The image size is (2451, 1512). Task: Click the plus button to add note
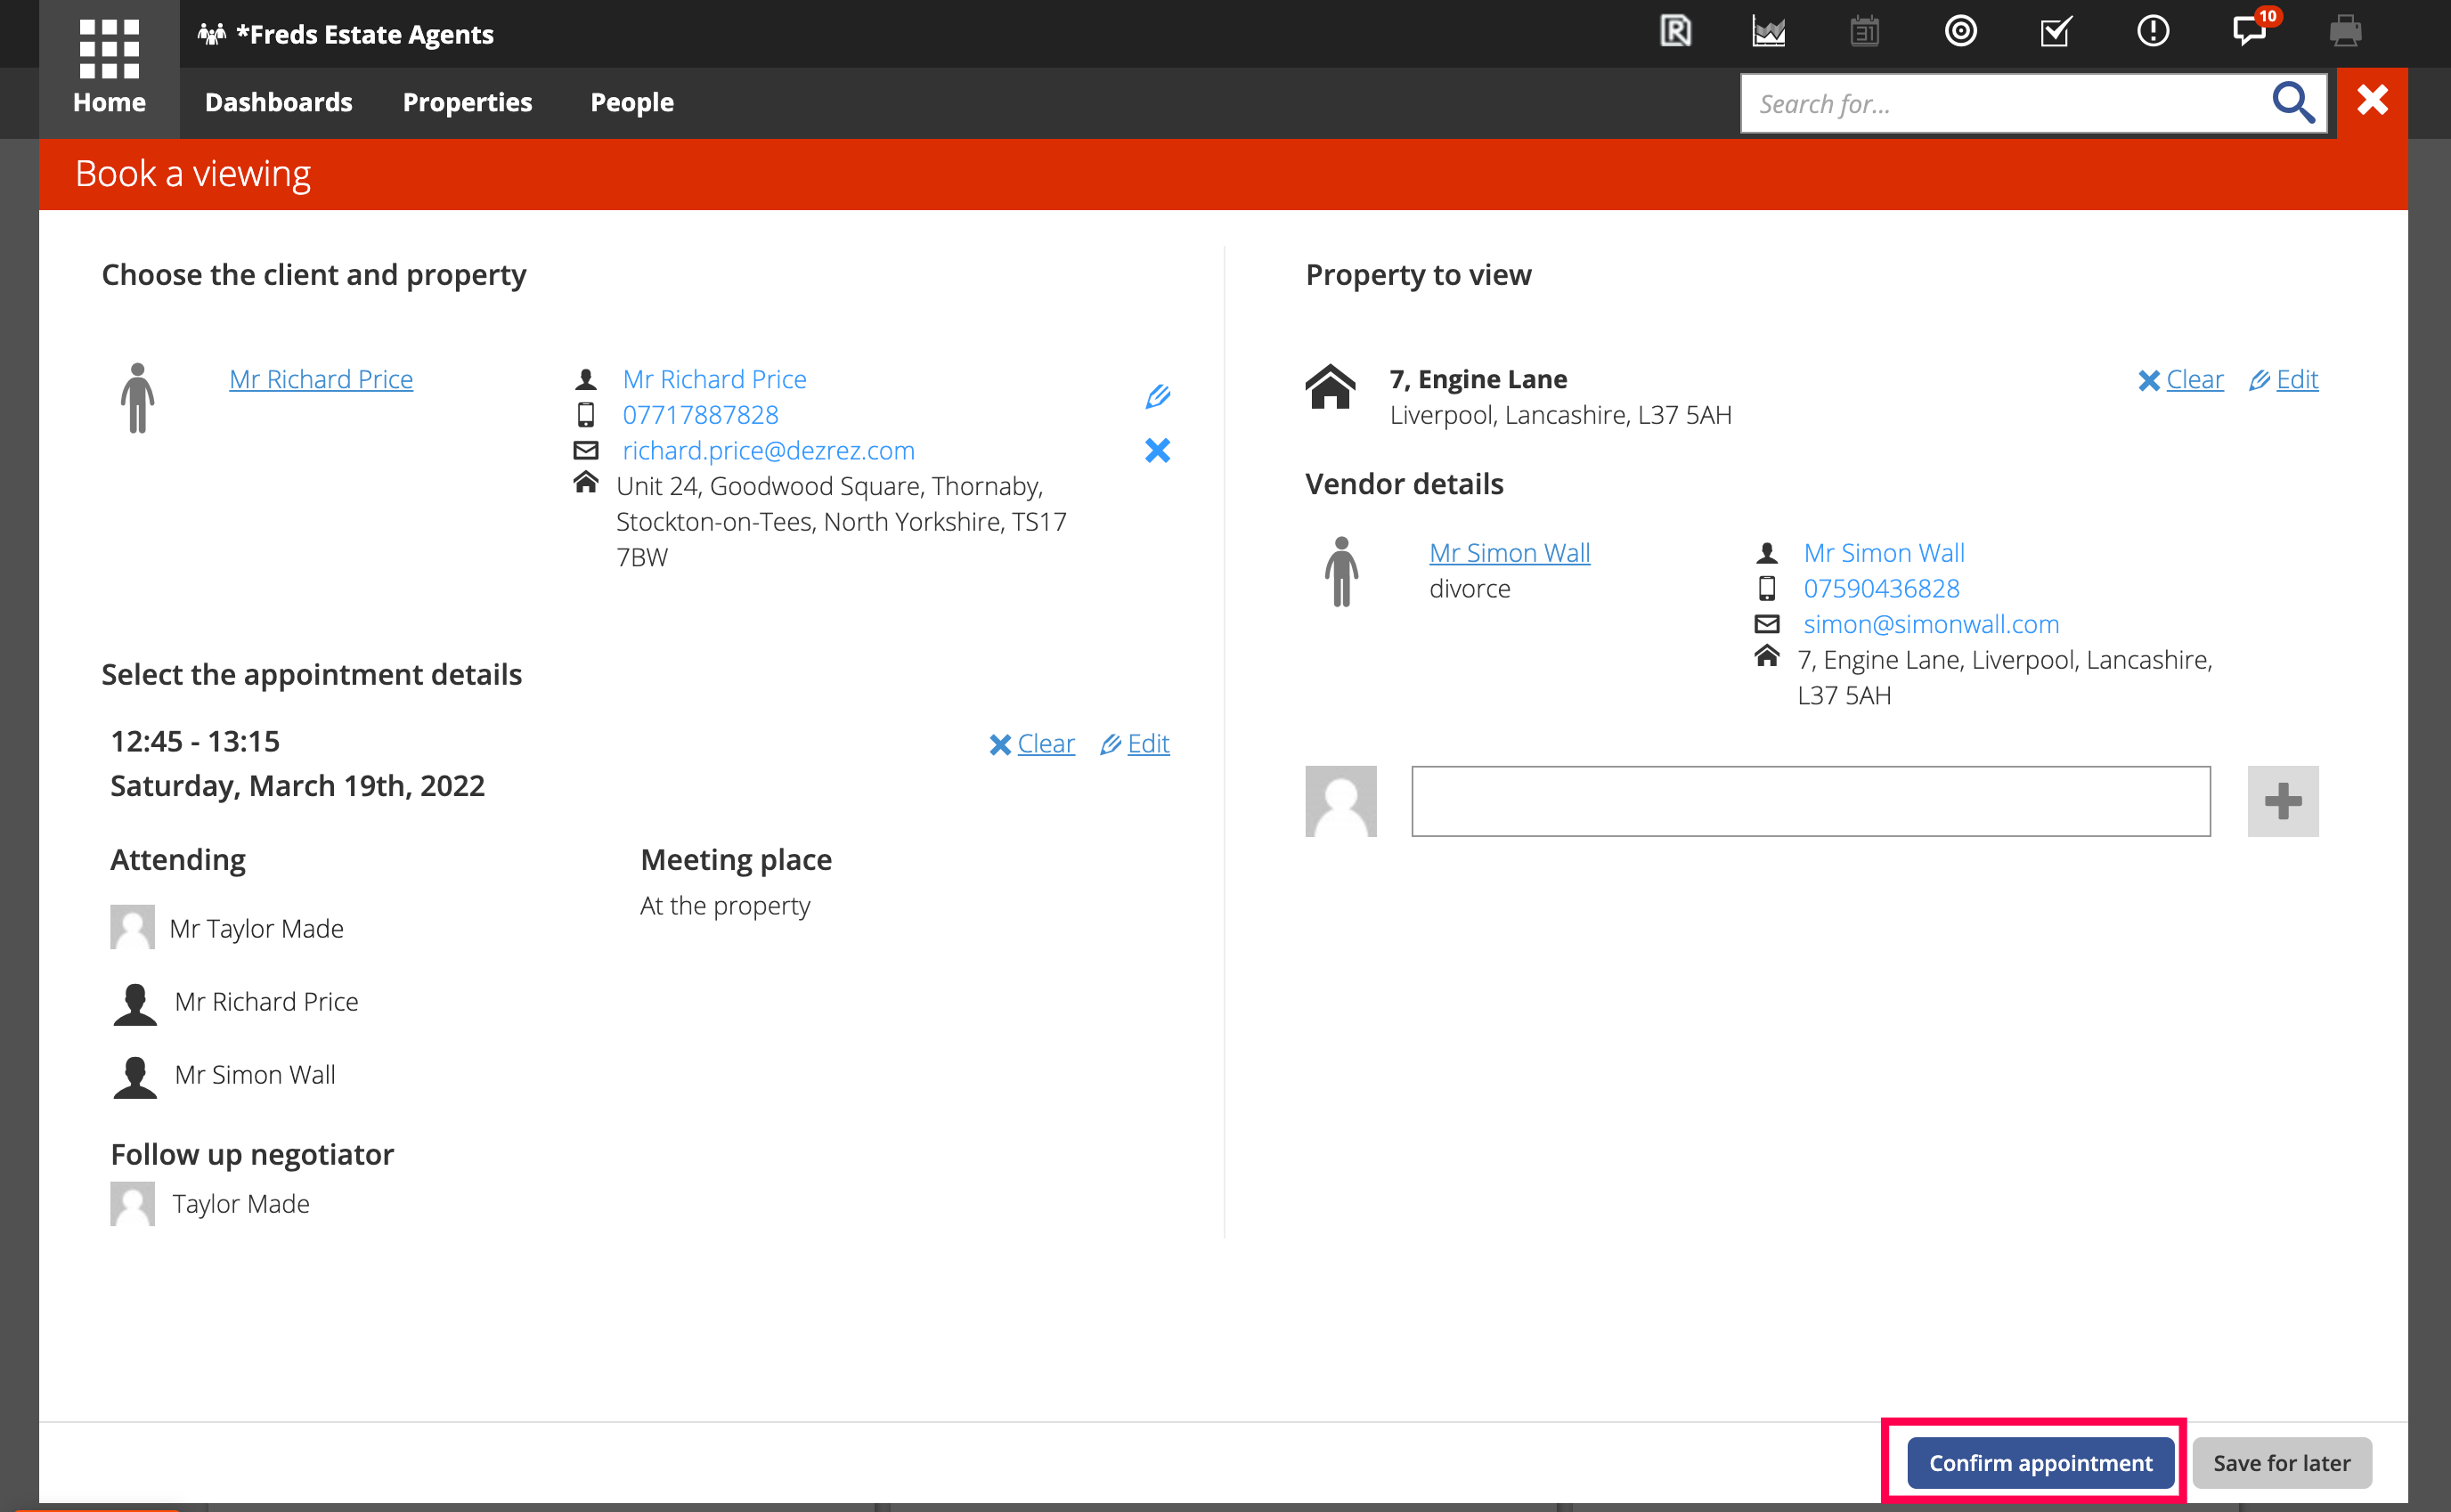[x=2282, y=801]
